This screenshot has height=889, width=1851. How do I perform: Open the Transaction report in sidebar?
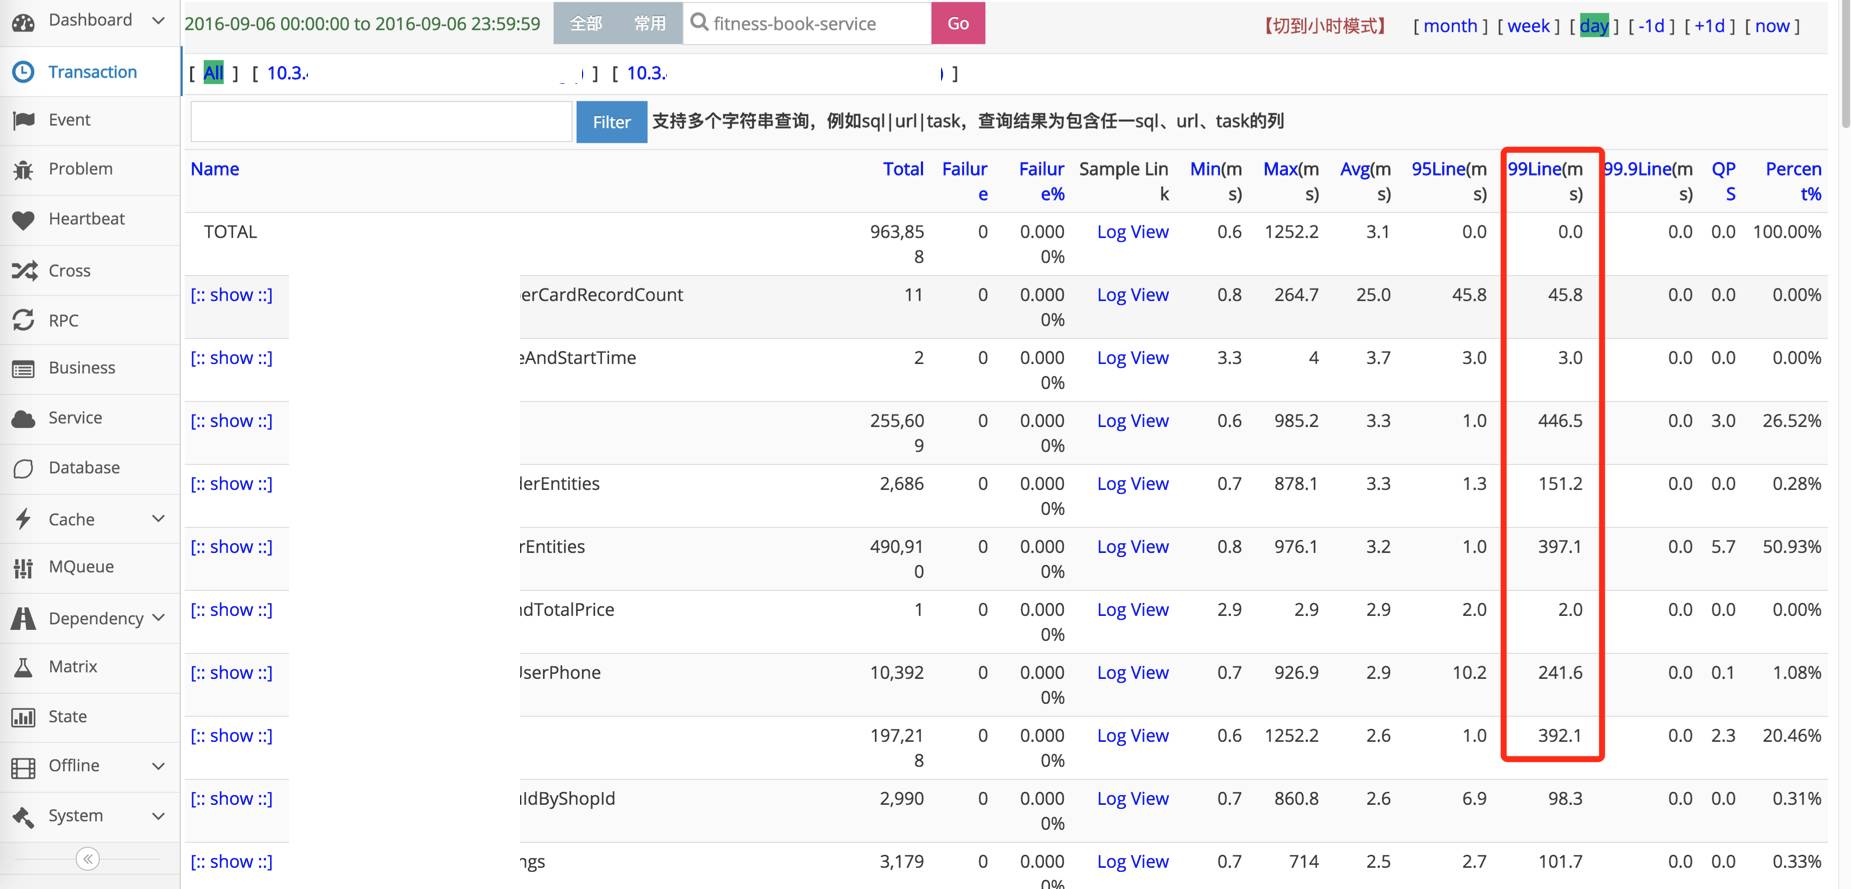pos(92,72)
